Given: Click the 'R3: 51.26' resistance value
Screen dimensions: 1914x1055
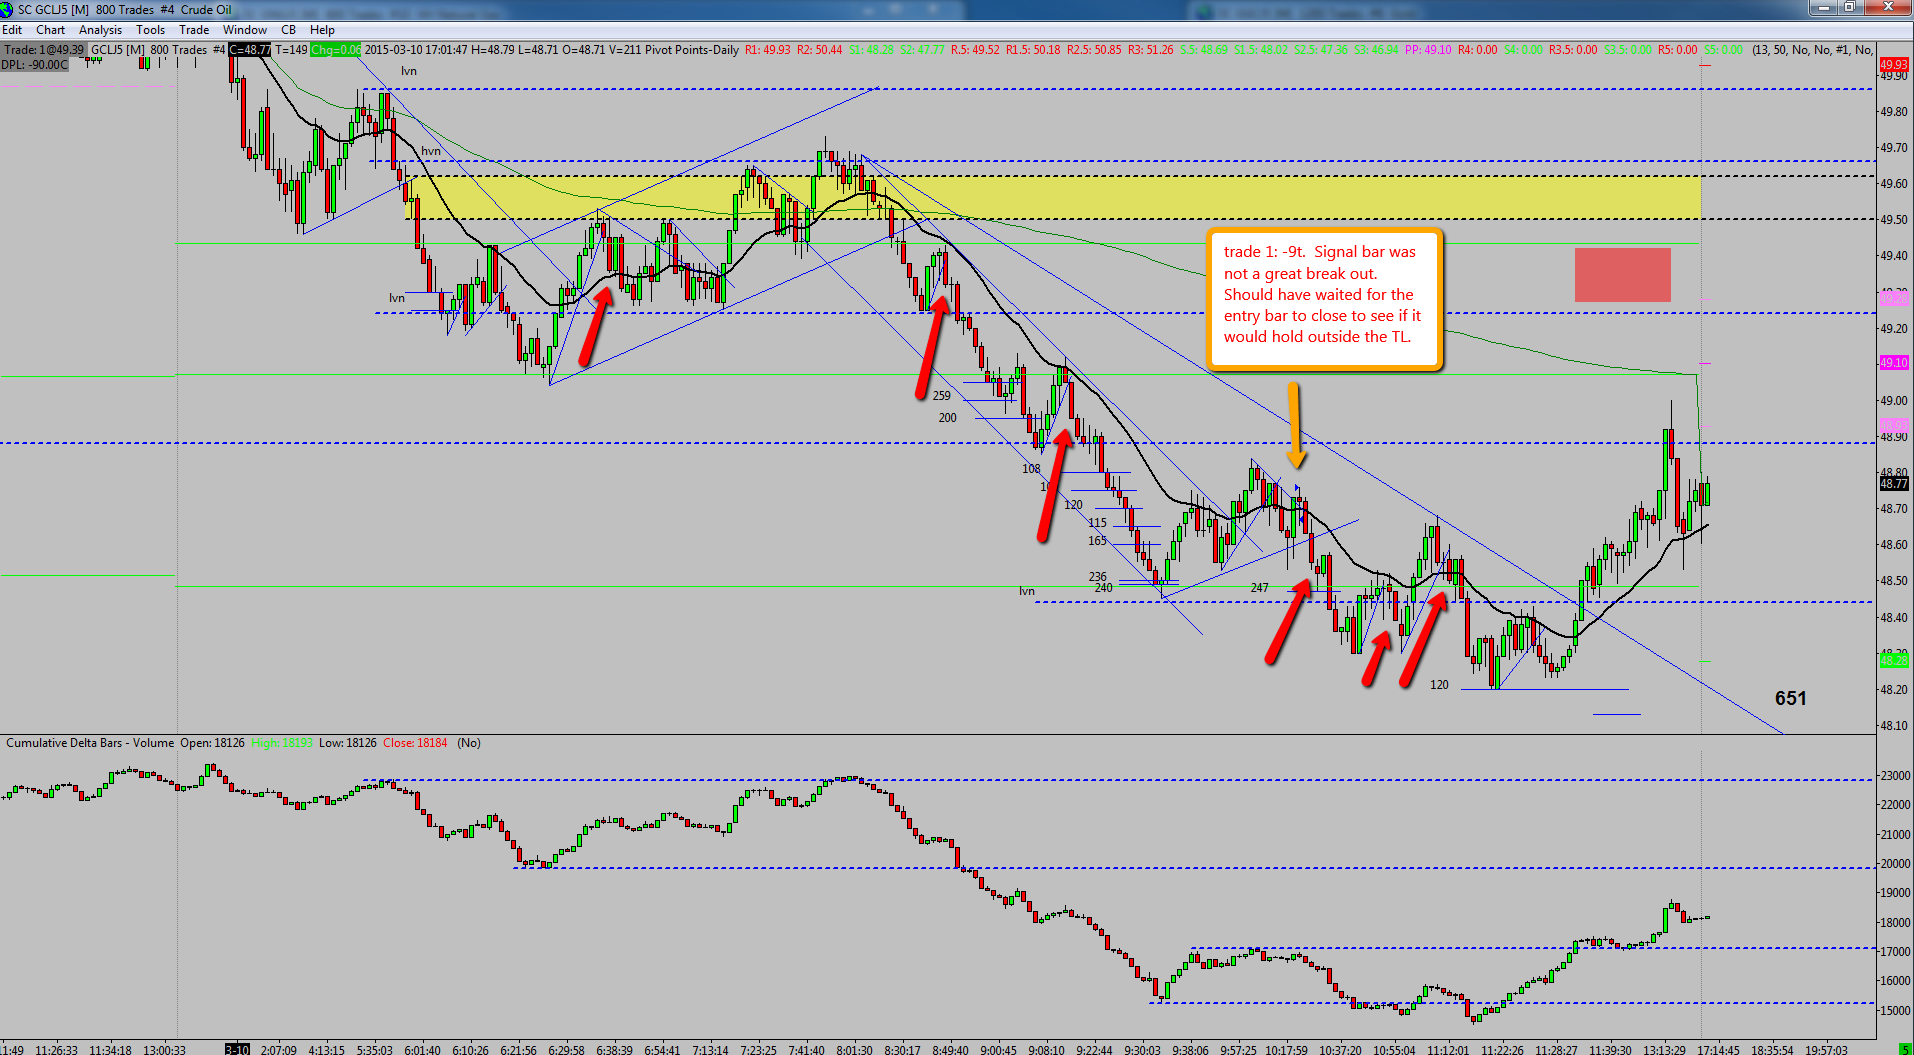Looking at the screenshot, I should tap(1151, 50).
